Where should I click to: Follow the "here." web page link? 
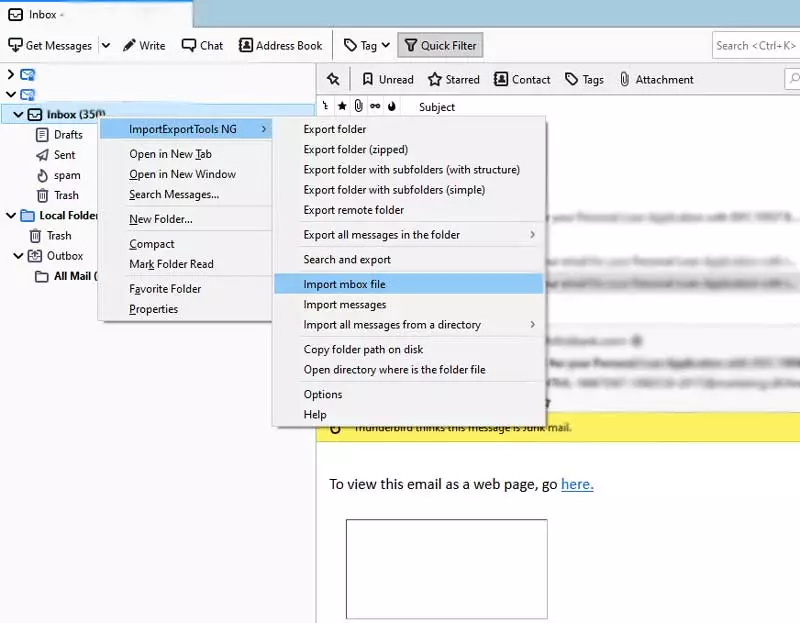click(x=577, y=484)
